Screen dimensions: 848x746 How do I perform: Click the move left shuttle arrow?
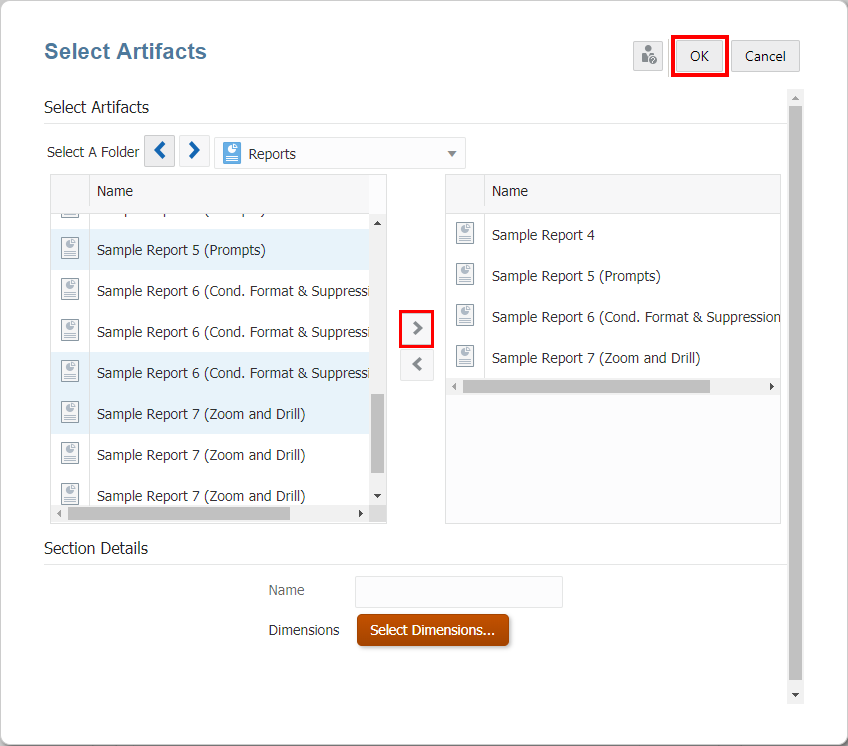tap(417, 365)
